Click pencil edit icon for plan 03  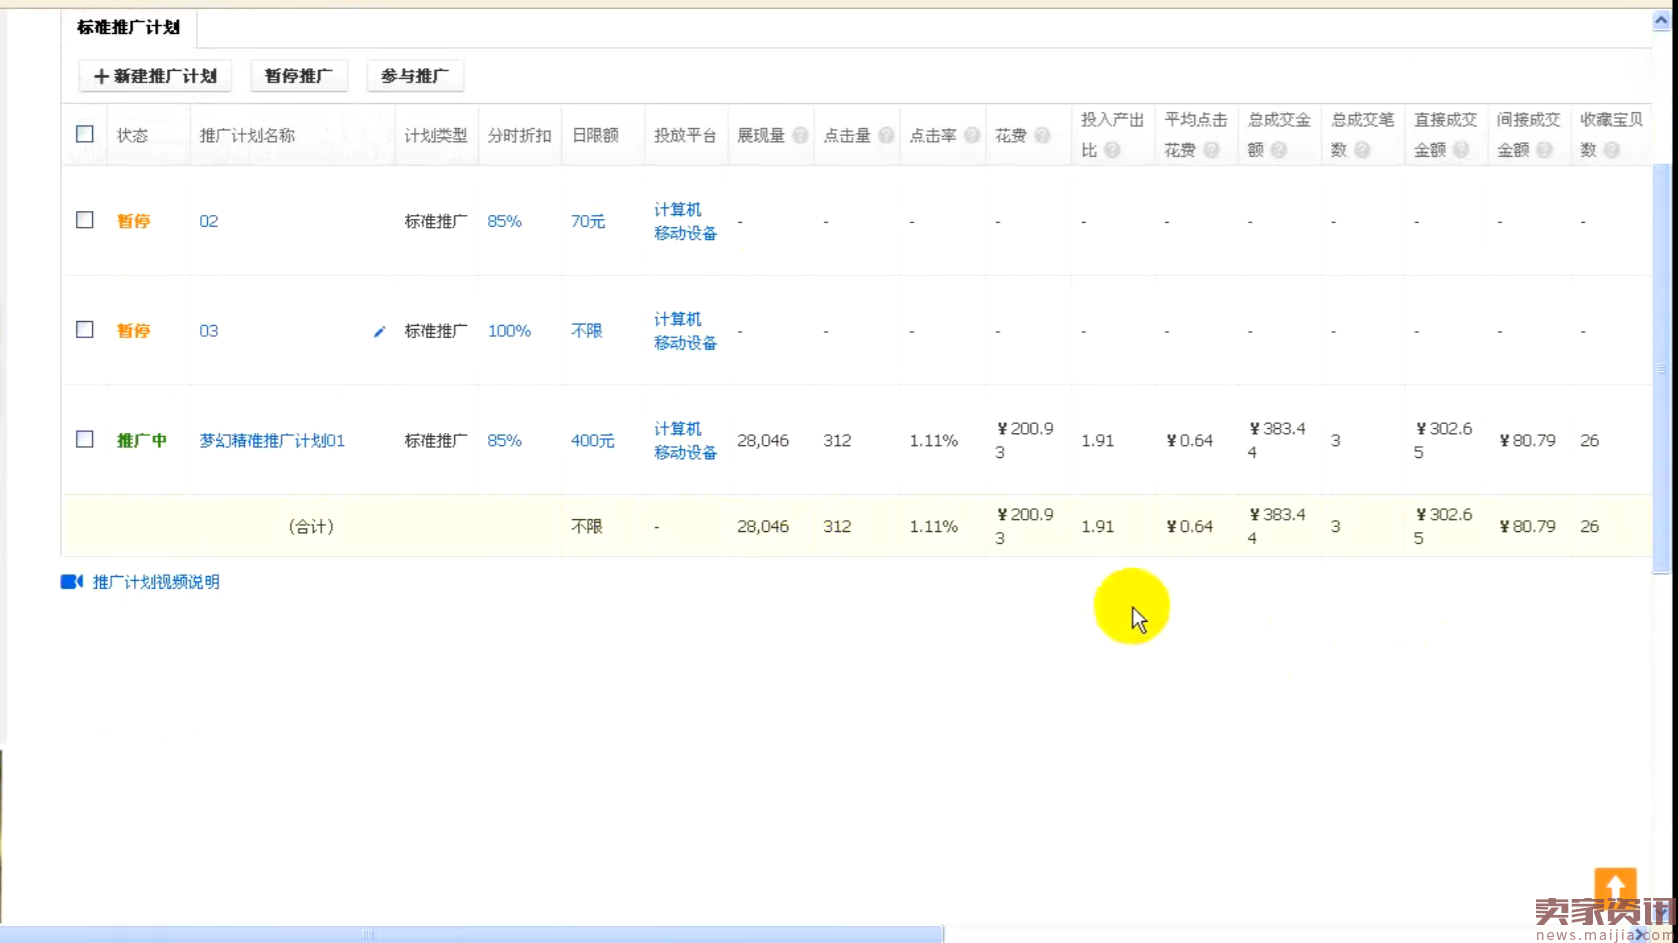[x=379, y=331]
